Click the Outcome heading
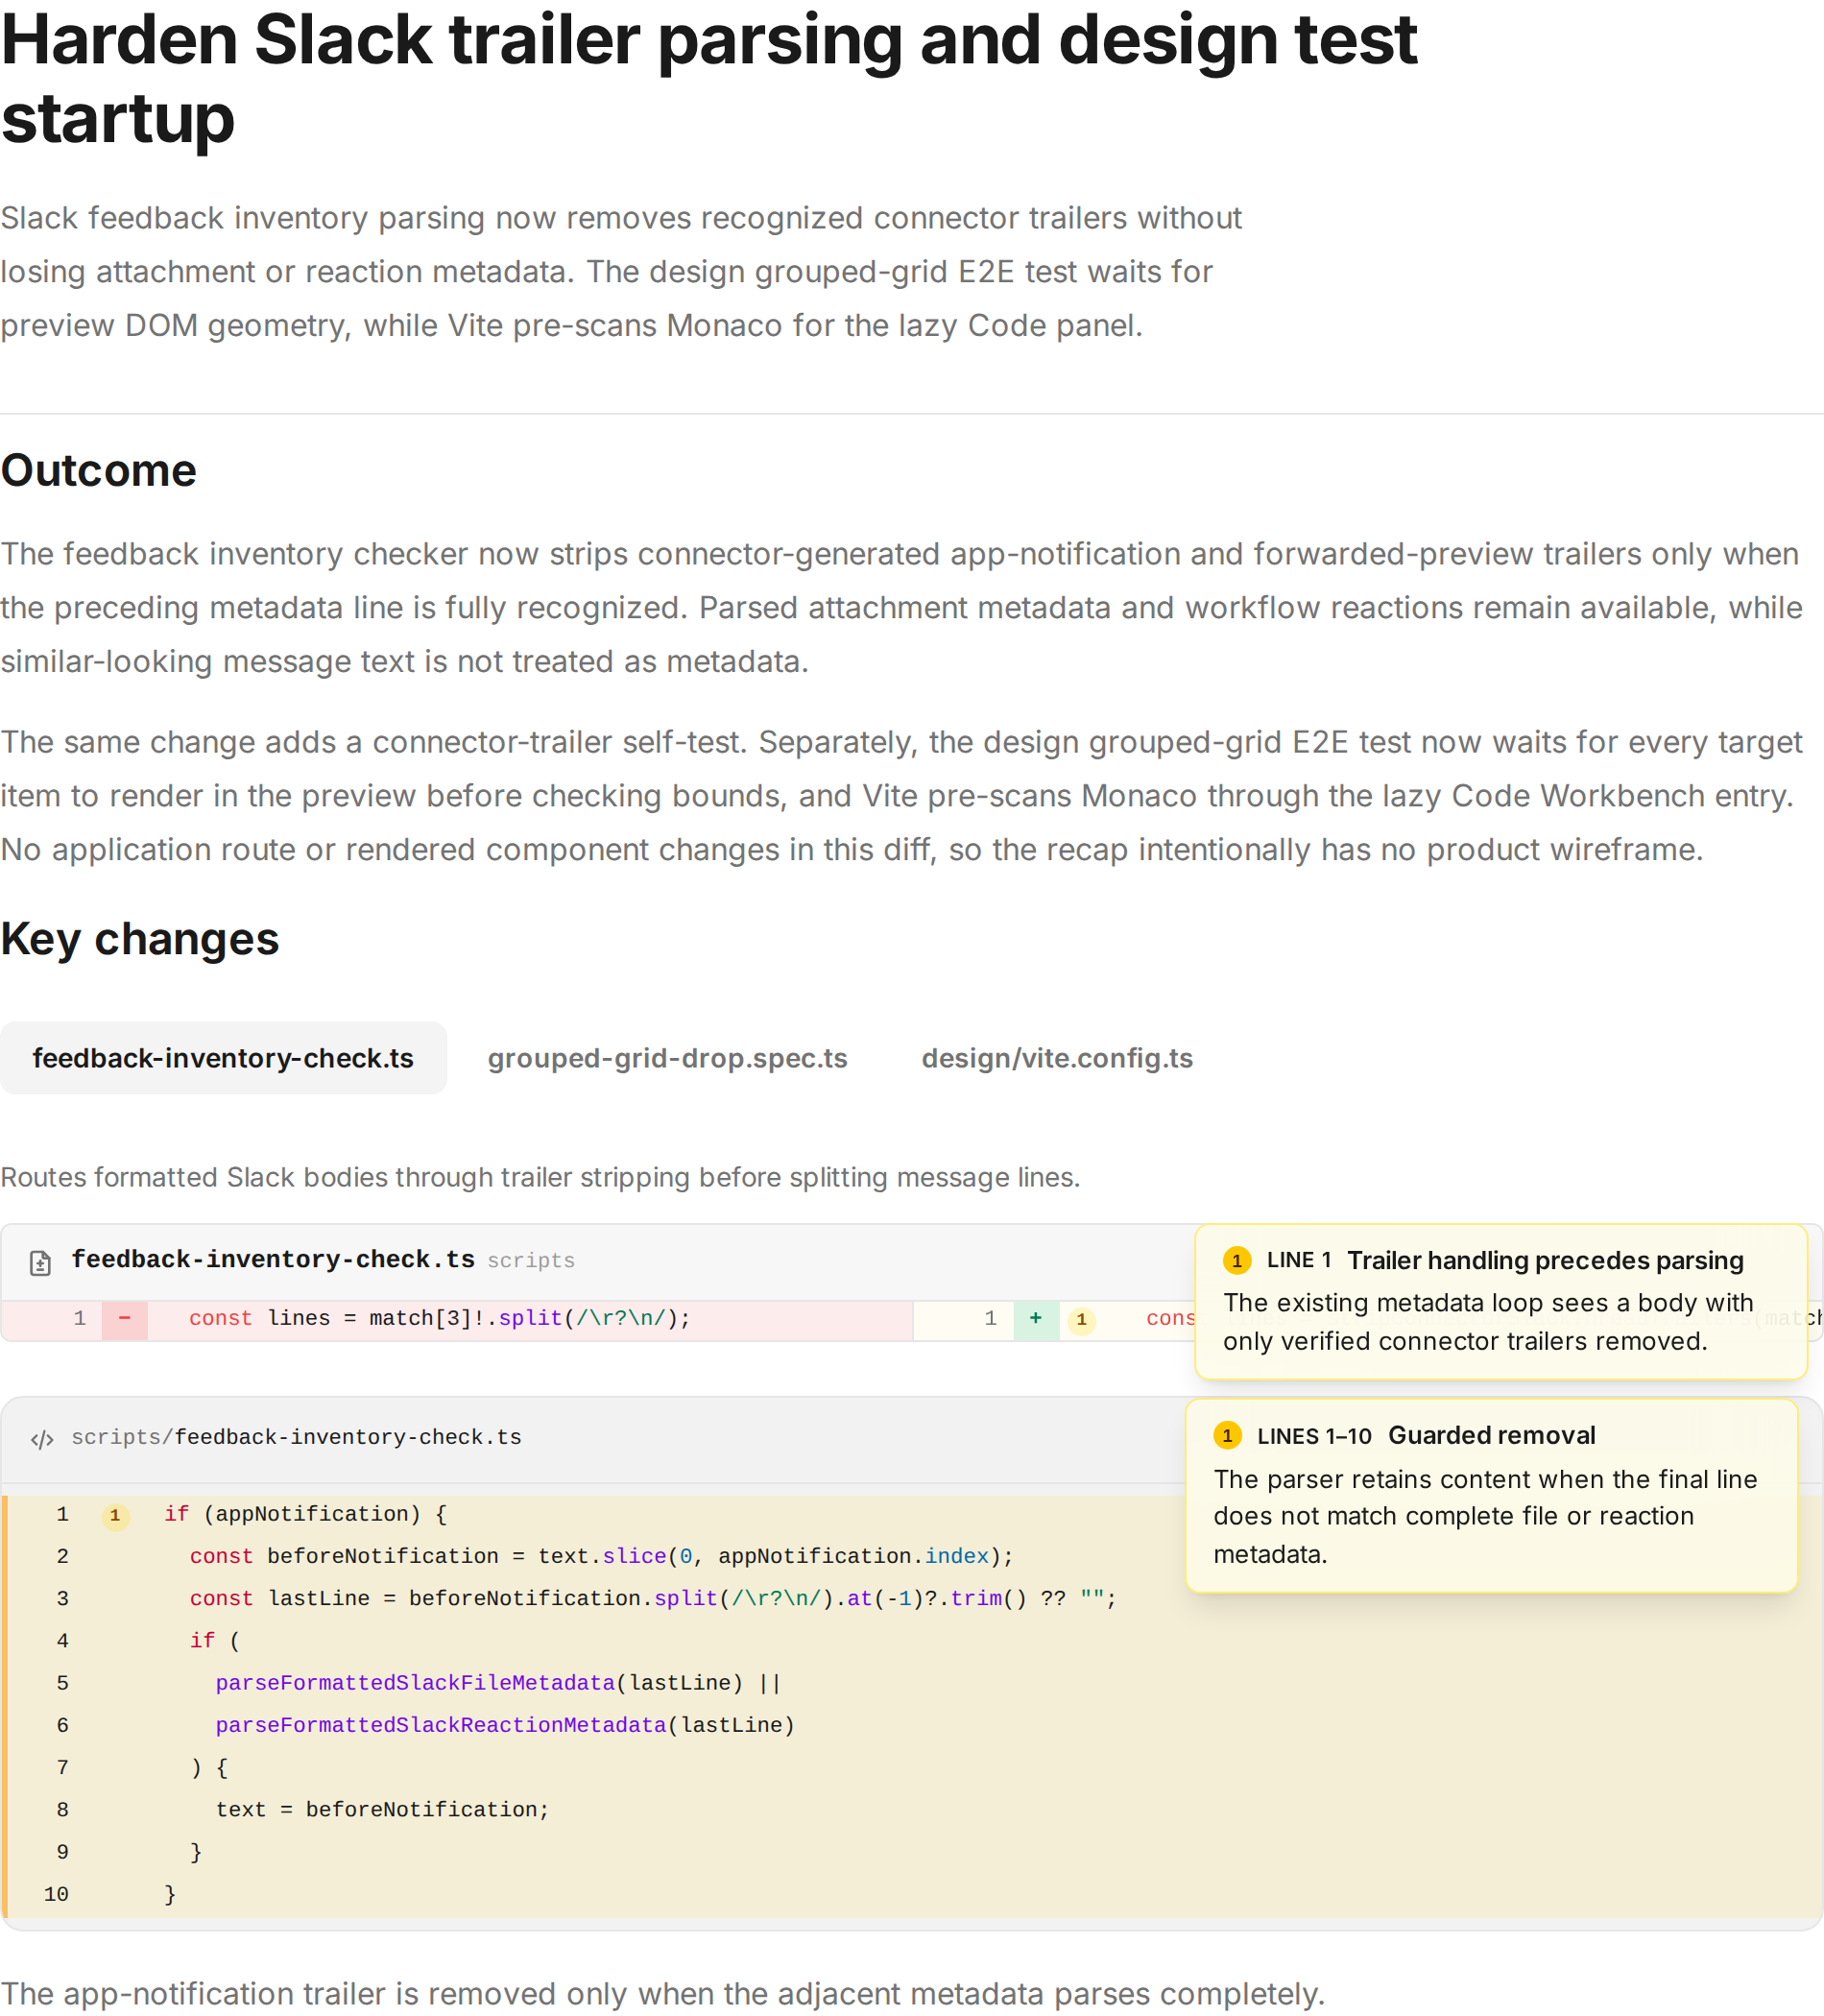 (99, 470)
